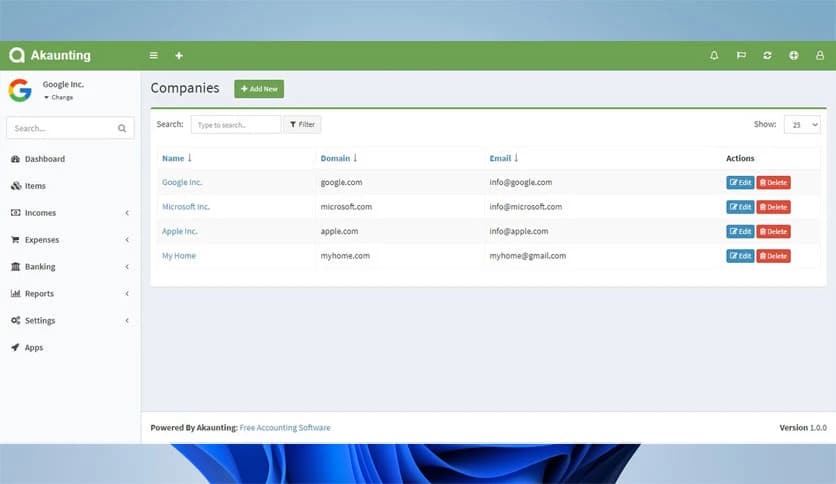Sort companies by Domain column
The width and height of the screenshot is (836, 484).
[339, 158]
